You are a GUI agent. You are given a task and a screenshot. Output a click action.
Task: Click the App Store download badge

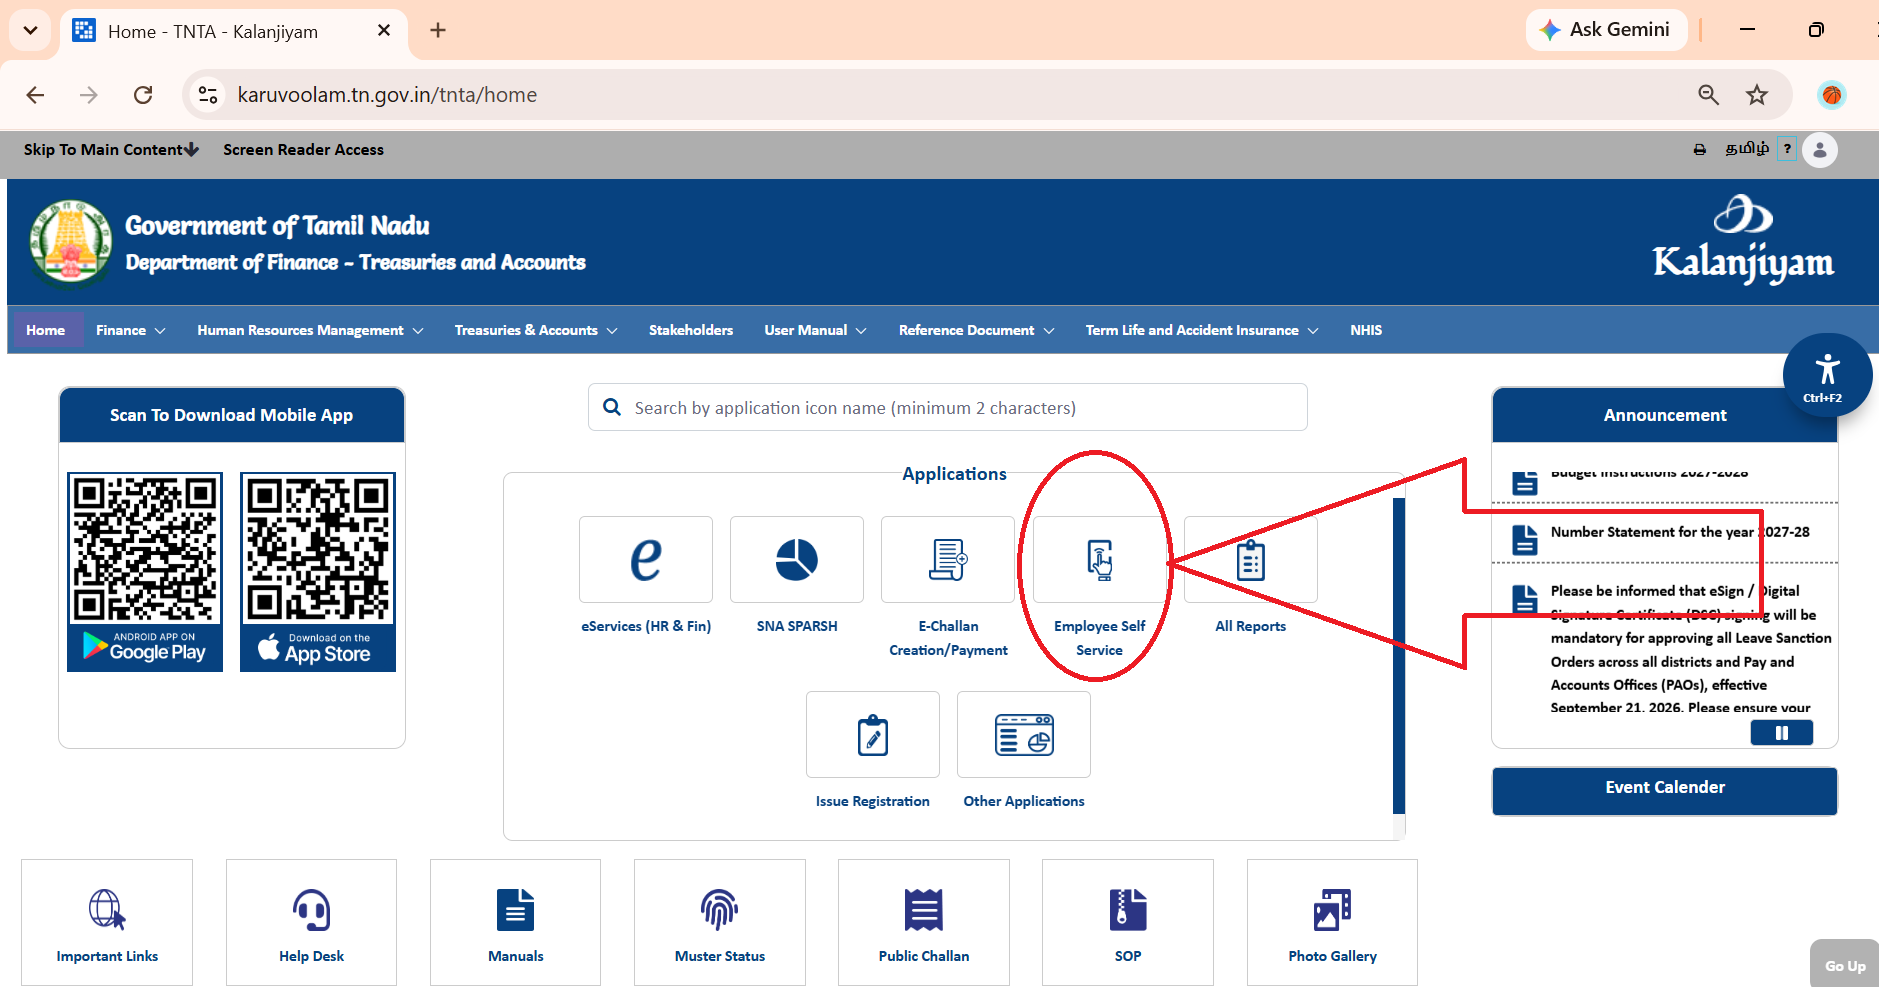(318, 647)
